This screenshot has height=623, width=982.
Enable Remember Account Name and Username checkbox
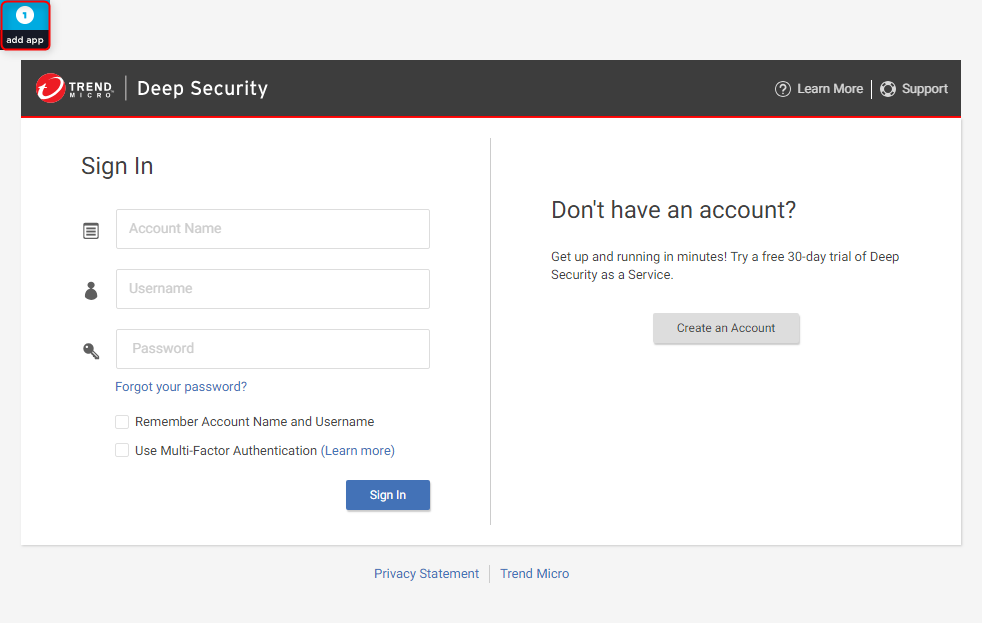(122, 422)
